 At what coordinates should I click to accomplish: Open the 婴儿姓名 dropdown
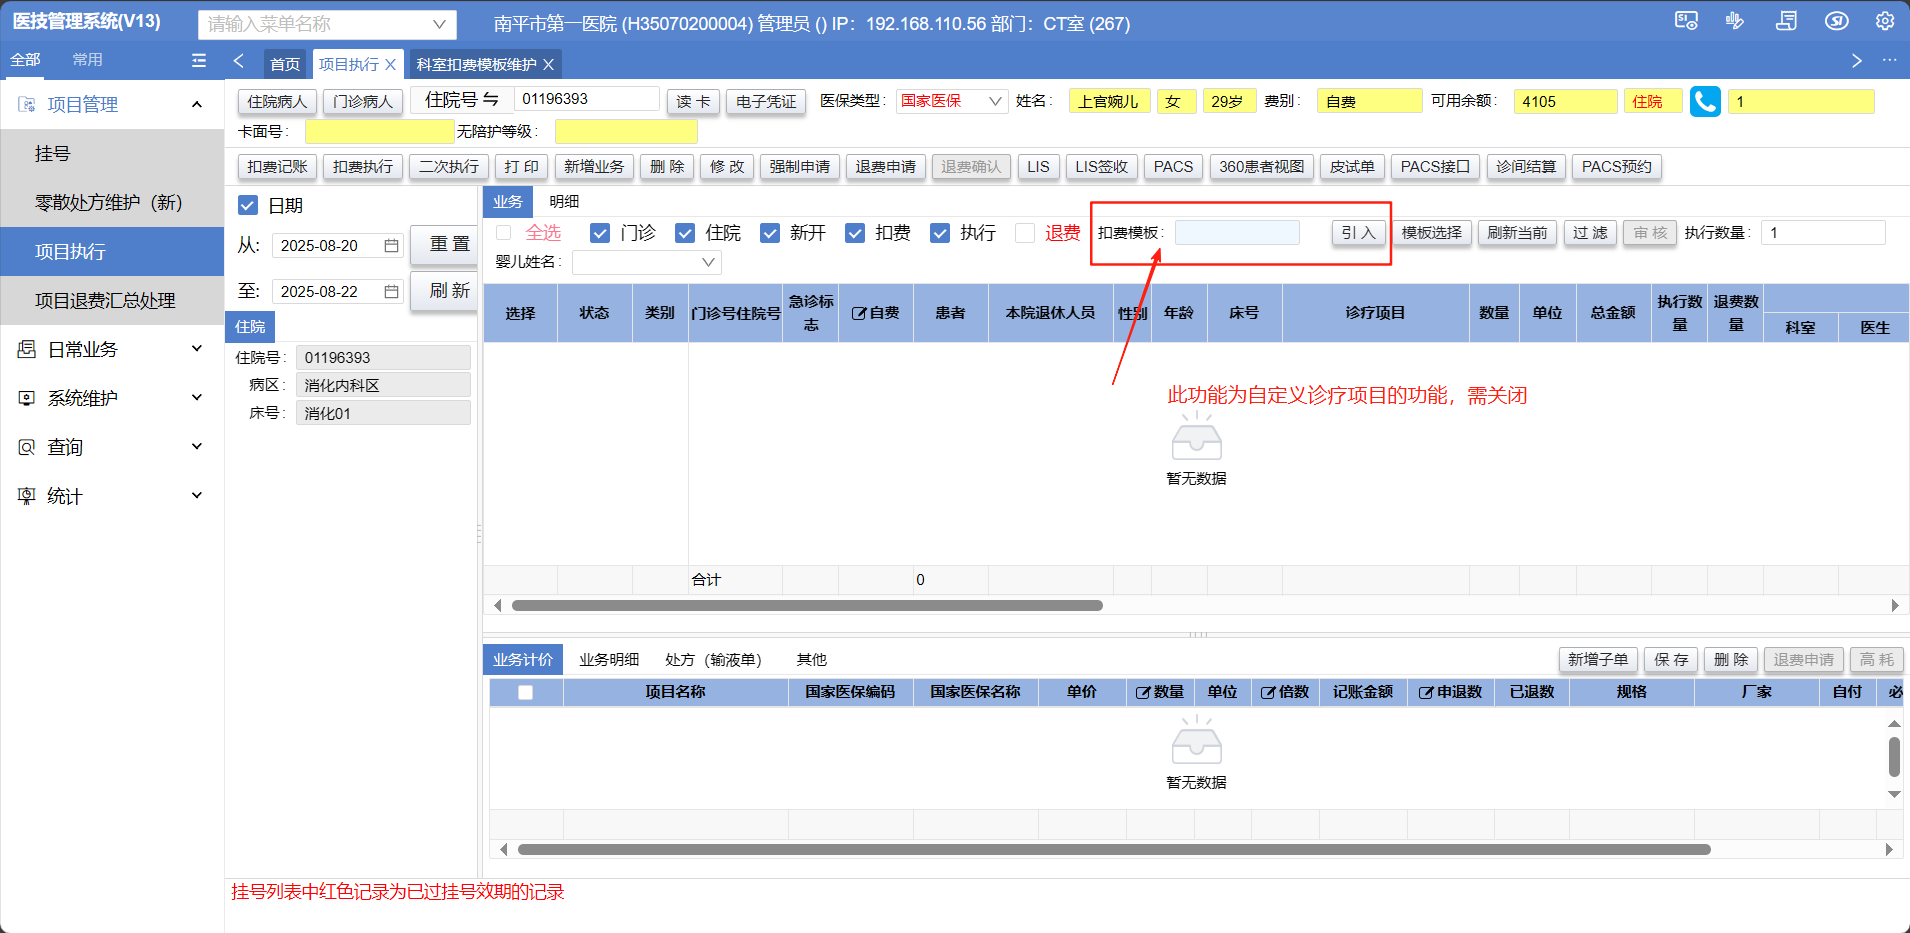point(708,262)
